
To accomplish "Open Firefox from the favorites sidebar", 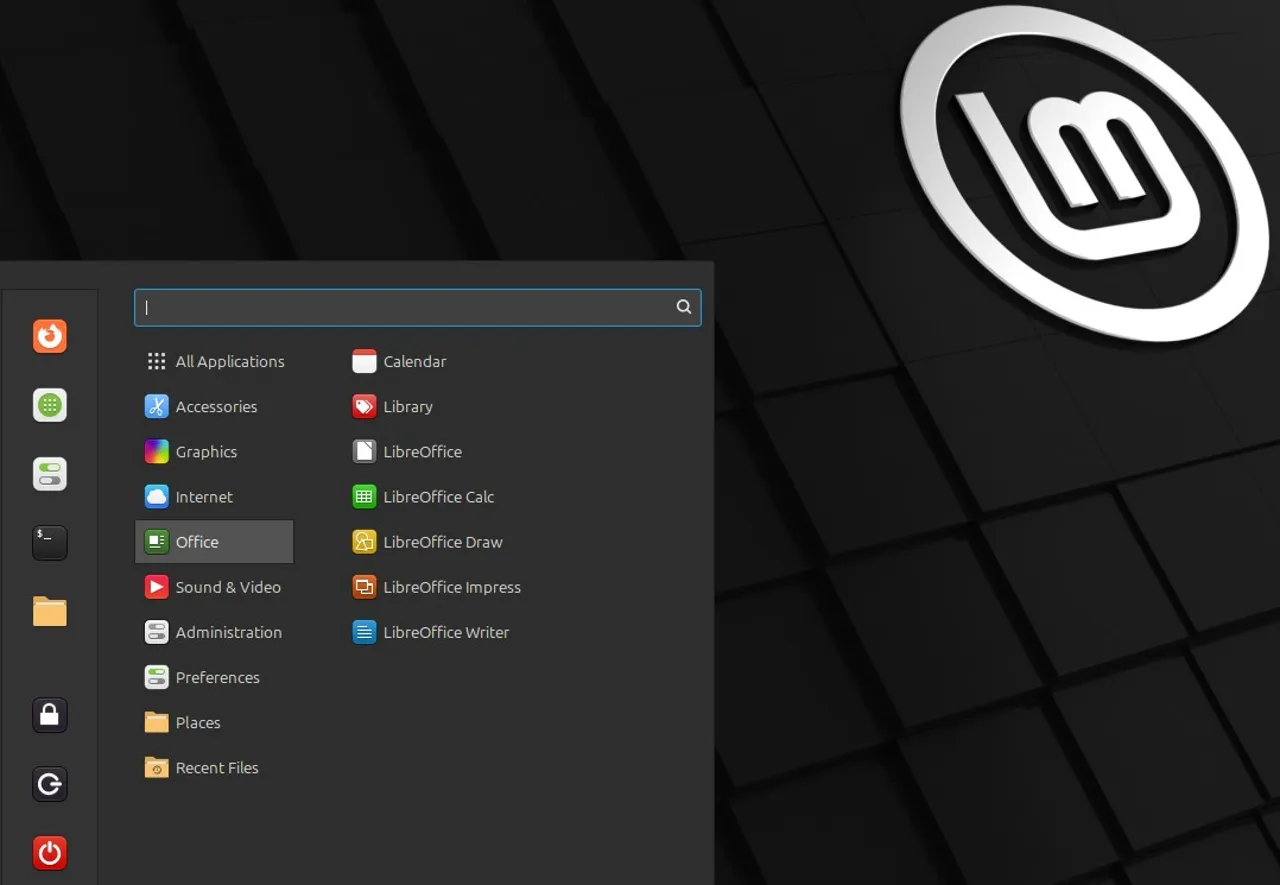I will 50,336.
